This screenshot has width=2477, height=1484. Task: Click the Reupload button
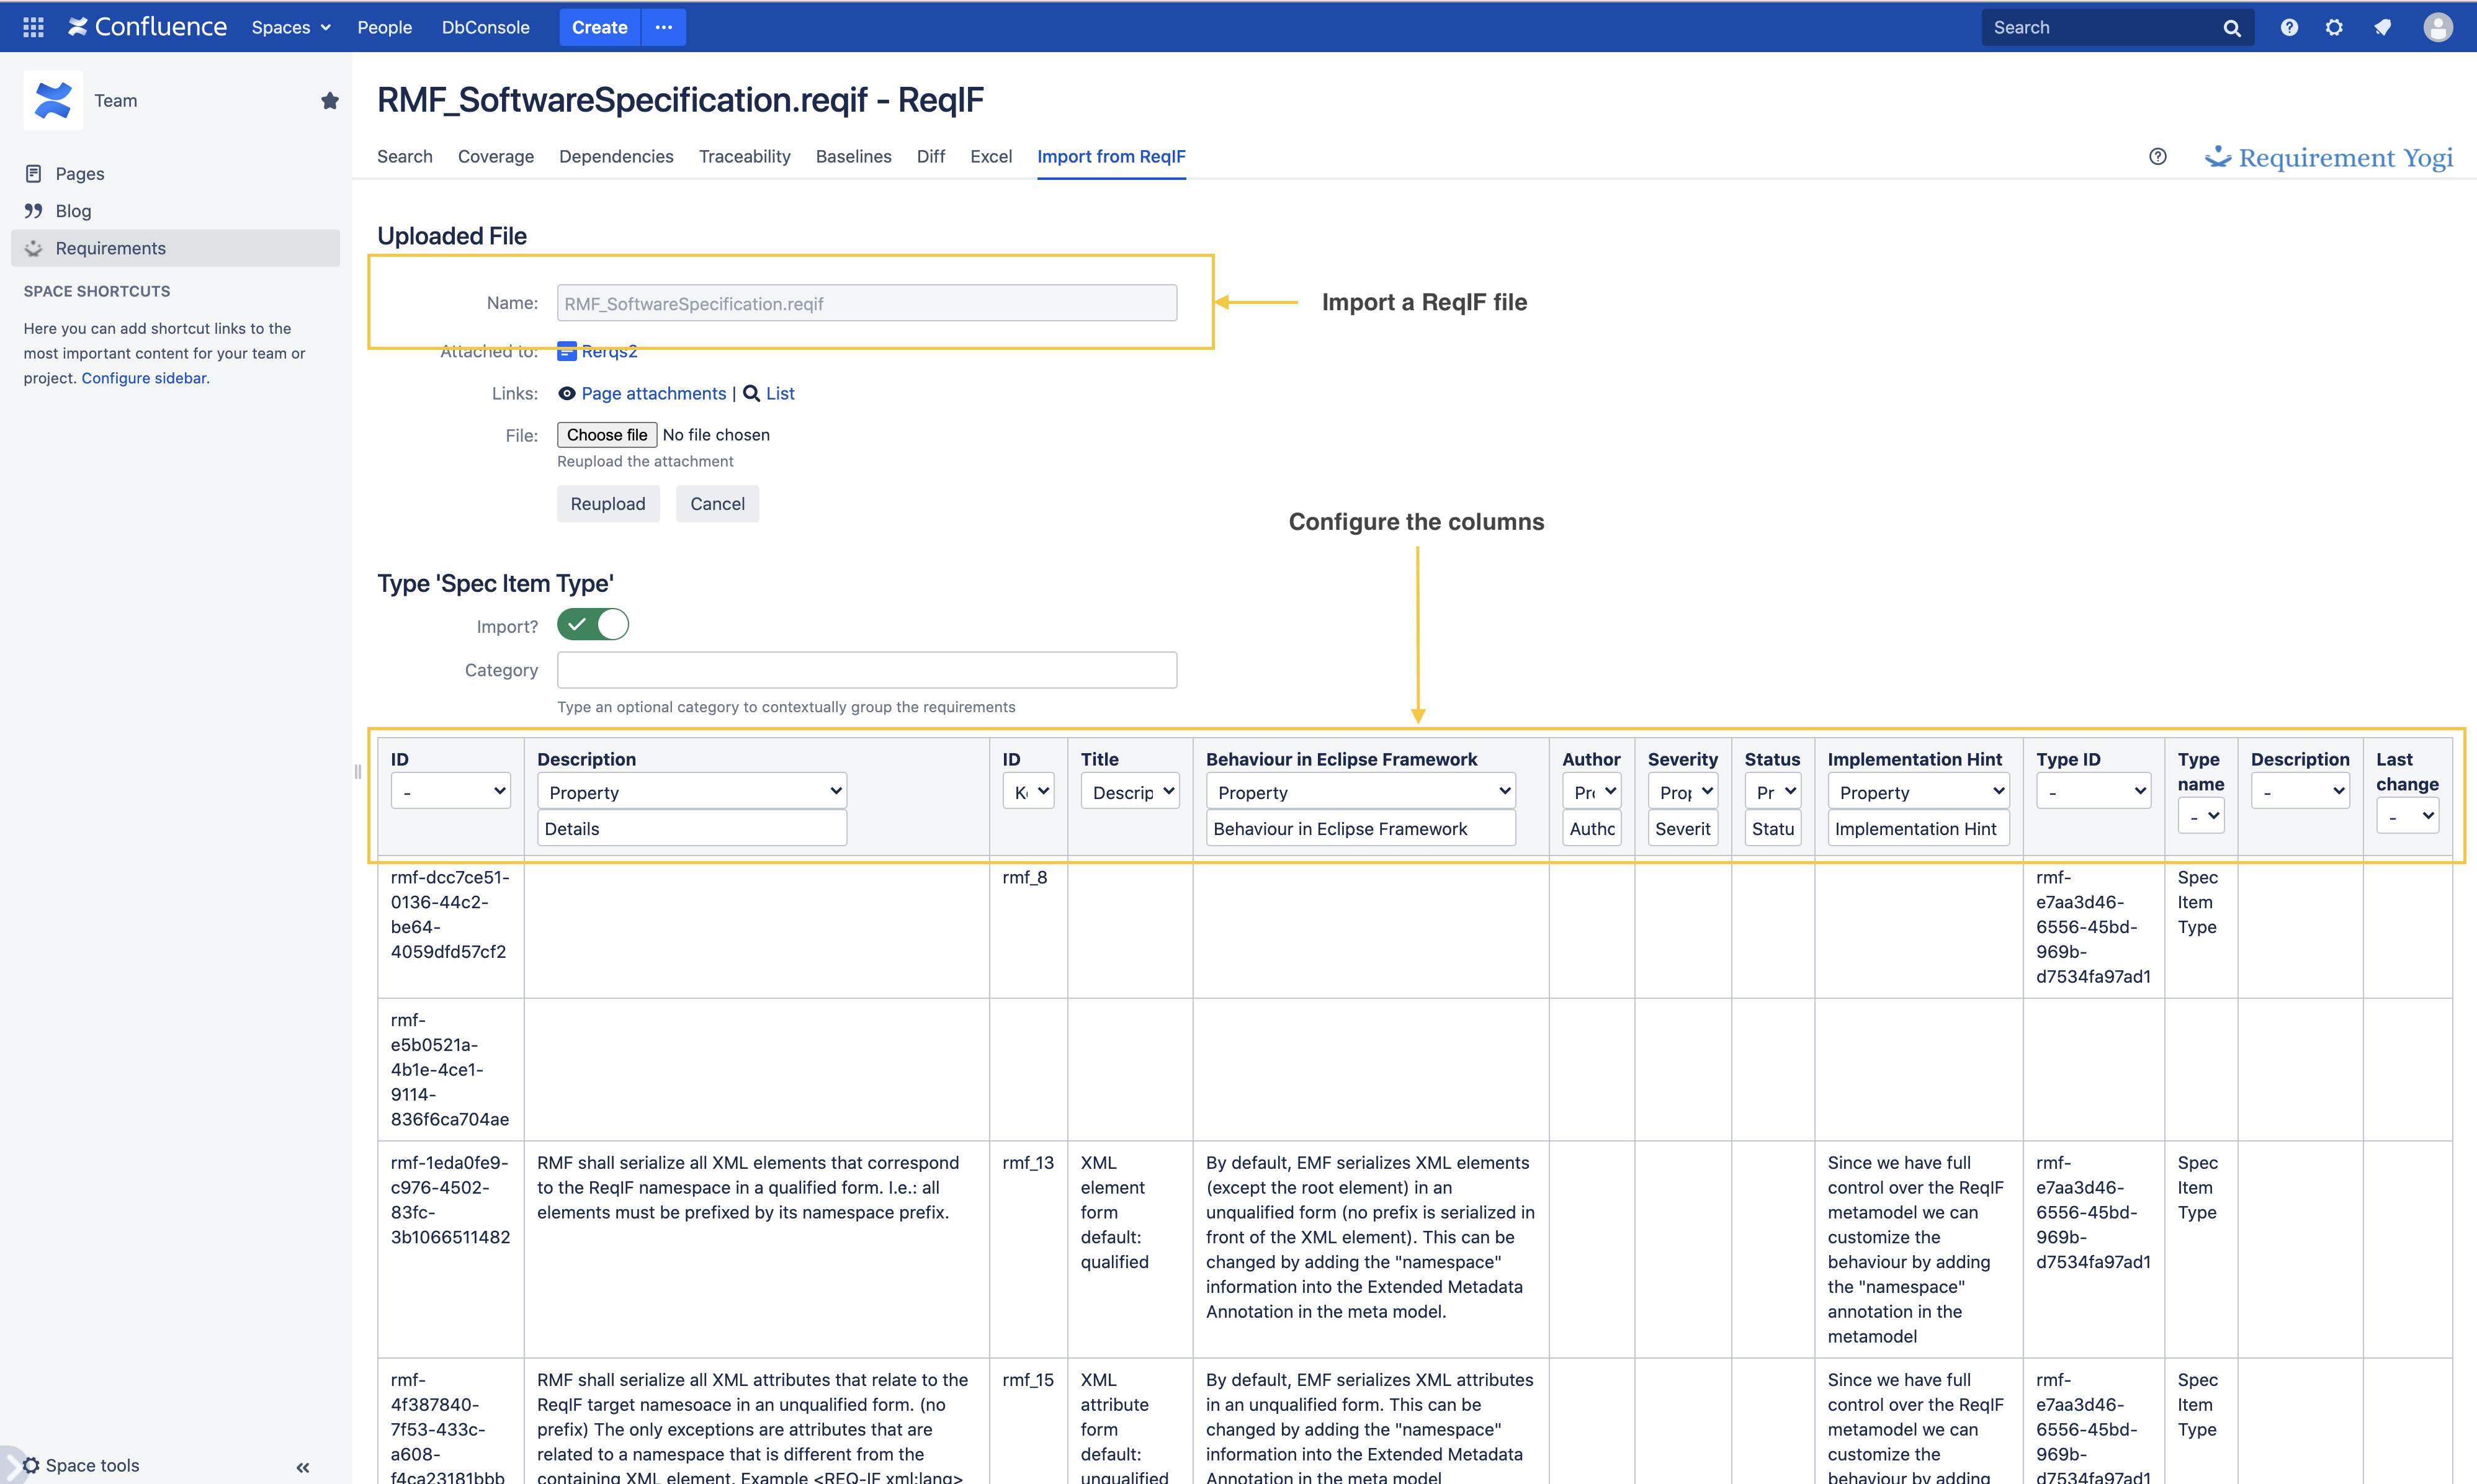[608, 503]
